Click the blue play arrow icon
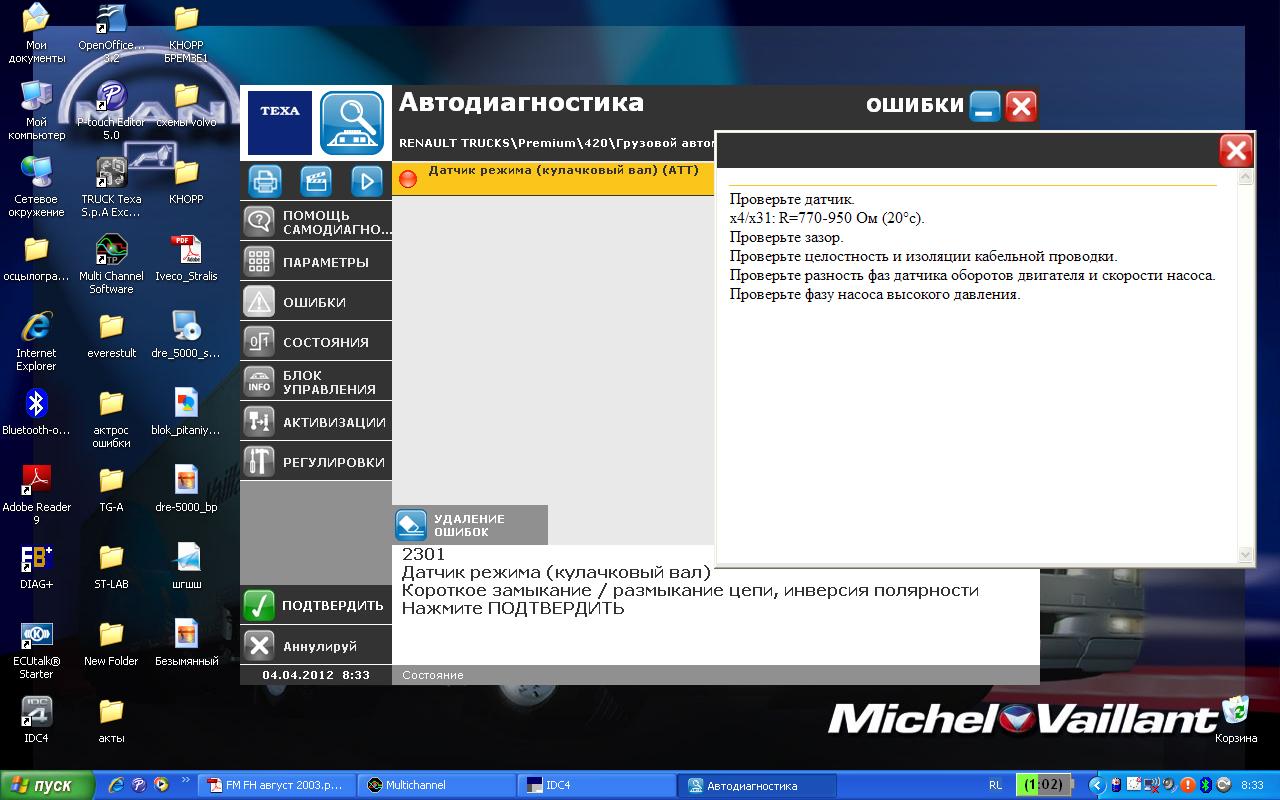Image resolution: width=1280 pixels, height=800 pixels. click(x=367, y=181)
